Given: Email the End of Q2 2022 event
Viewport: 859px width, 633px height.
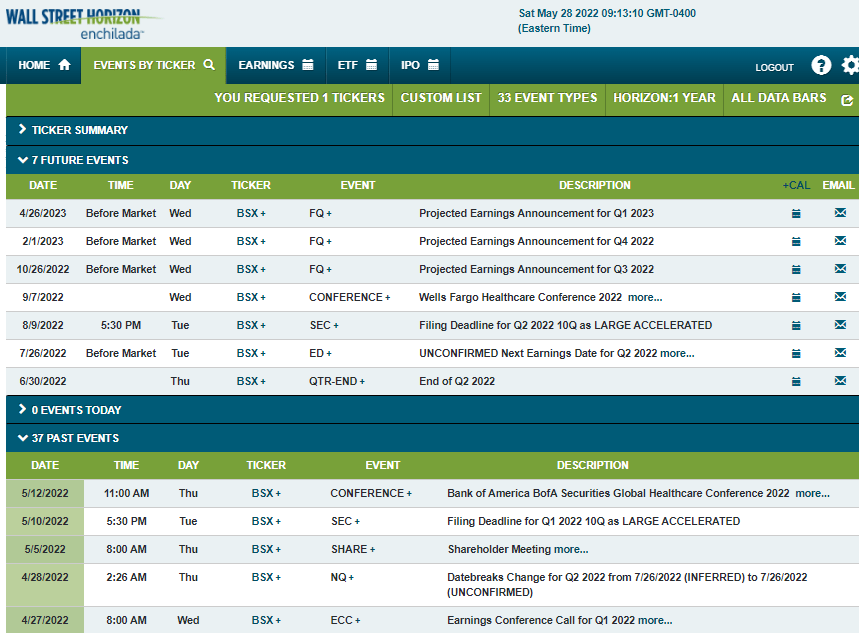Looking at the screenshot, I should click(838, 381).
